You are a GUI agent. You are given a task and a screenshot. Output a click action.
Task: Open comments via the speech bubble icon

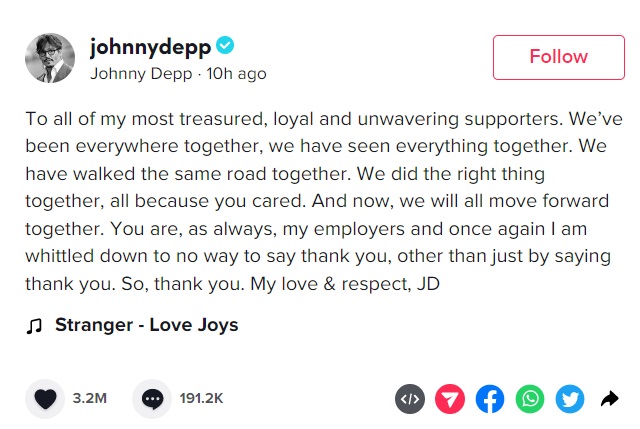(152, 399)
